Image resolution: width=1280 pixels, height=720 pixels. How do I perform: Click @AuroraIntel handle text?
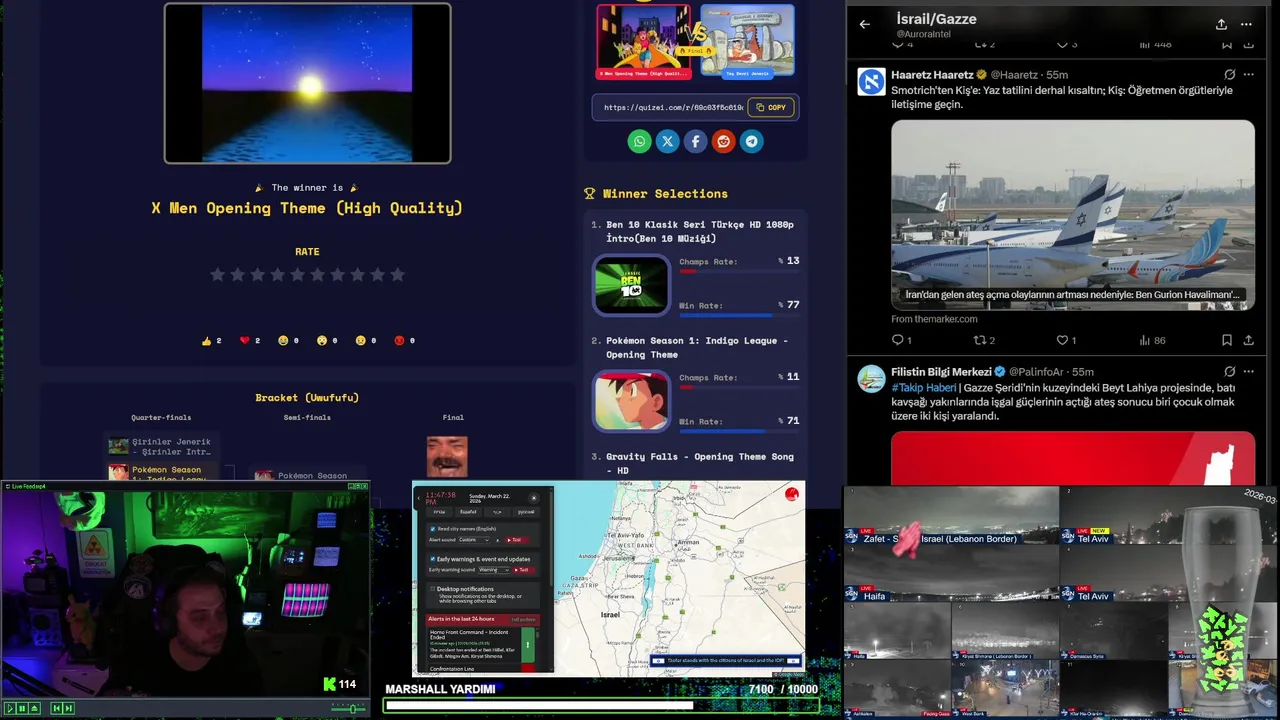point(923,34)
